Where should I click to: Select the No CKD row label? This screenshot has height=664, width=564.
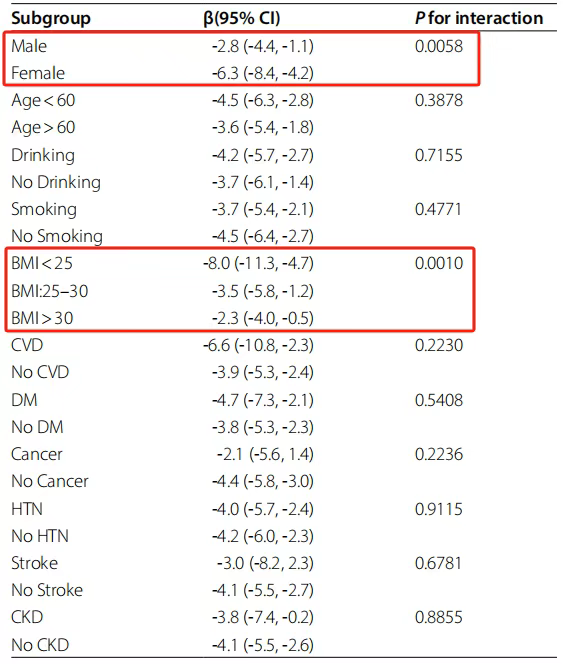click(40, 645)
